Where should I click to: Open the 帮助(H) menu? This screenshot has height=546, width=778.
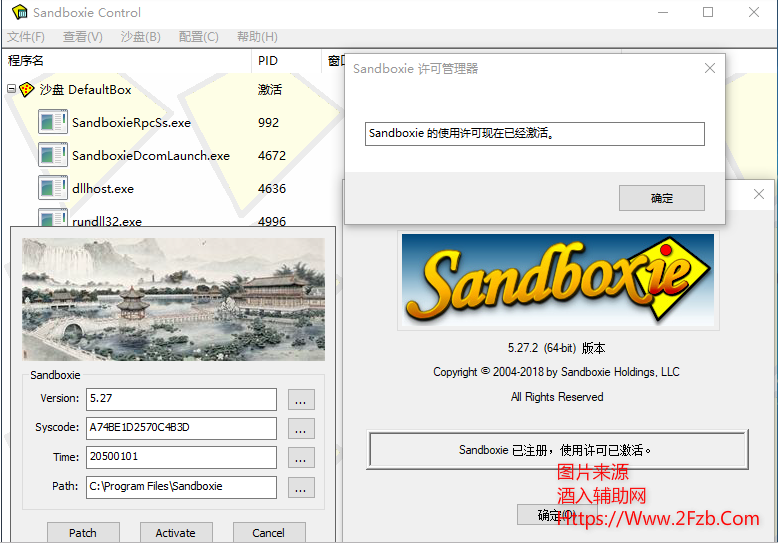pyautogui.click(x=257, y=37)
